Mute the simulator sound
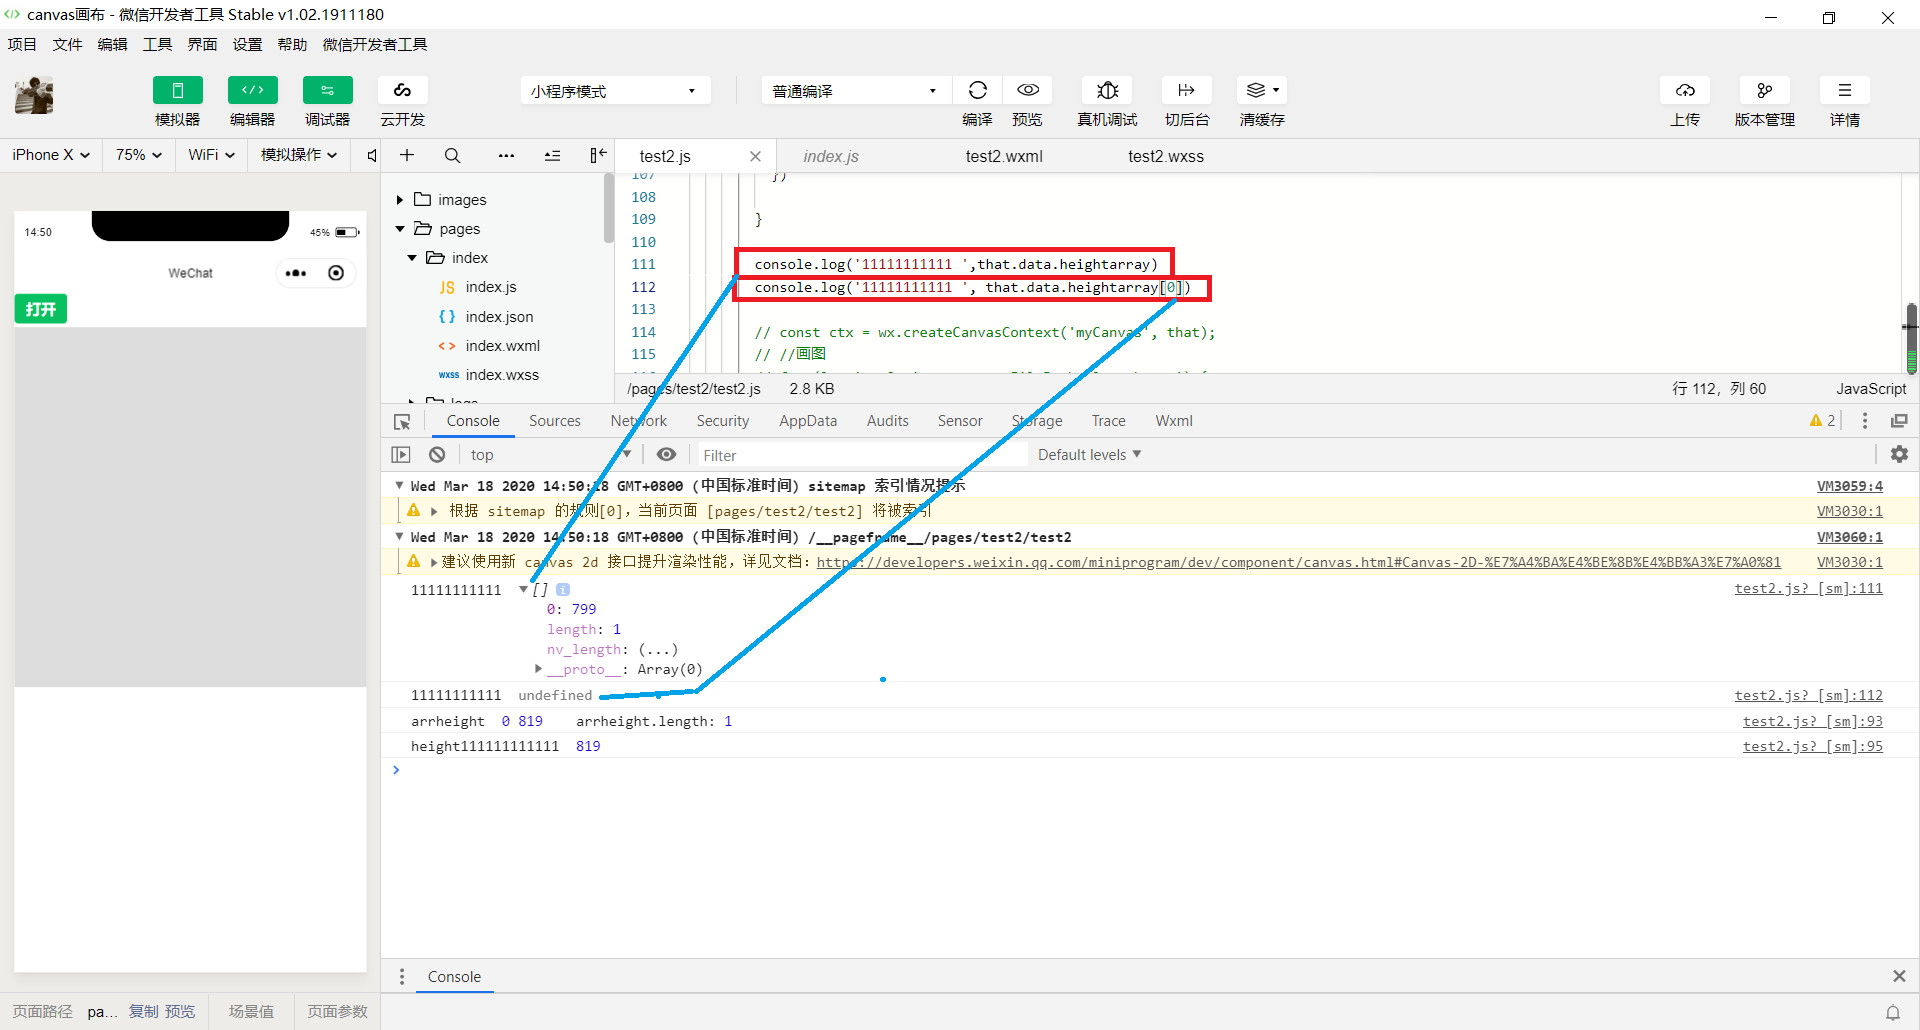 click(x=372, y=155)
